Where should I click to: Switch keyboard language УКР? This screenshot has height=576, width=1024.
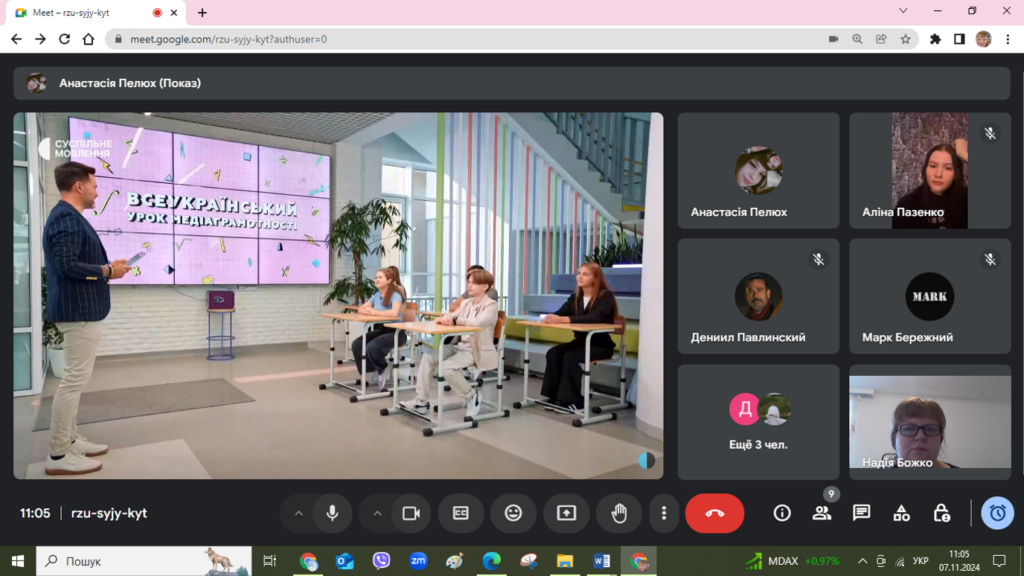[x=920, y=561]
